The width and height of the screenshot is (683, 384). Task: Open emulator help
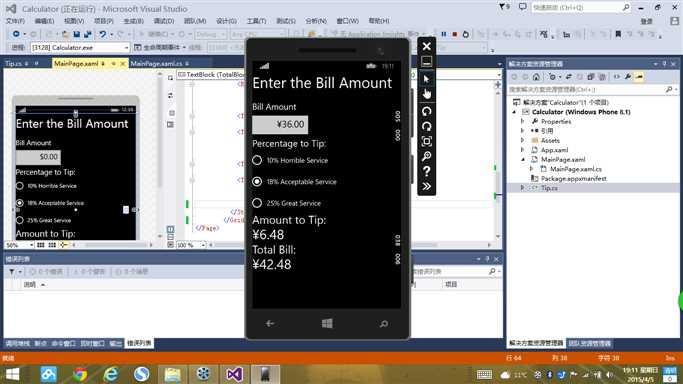426,171
